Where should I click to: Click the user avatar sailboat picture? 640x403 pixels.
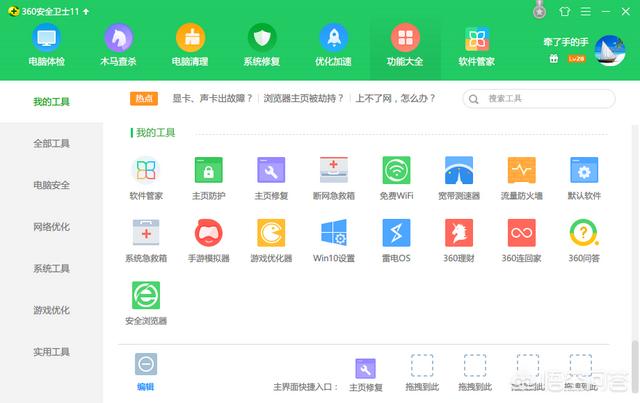click(x=610, y=51)
